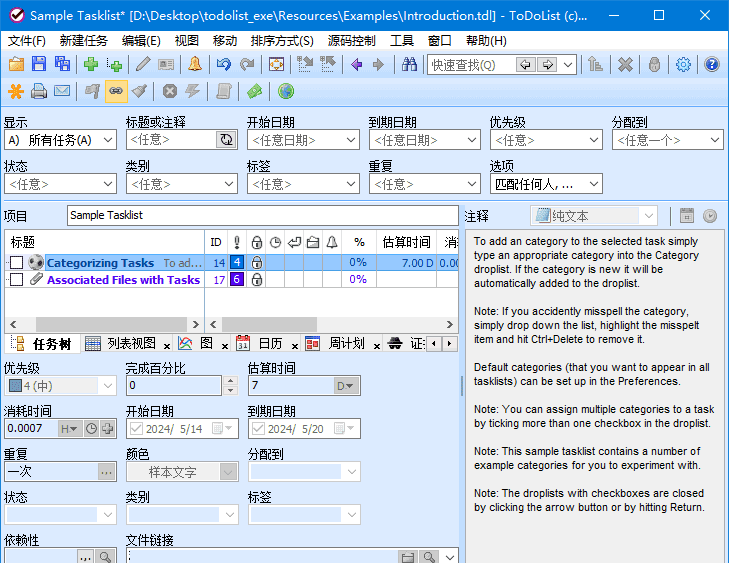729x563 pixels.
Task: Browse for file link folder button
Action: (408, 556)
